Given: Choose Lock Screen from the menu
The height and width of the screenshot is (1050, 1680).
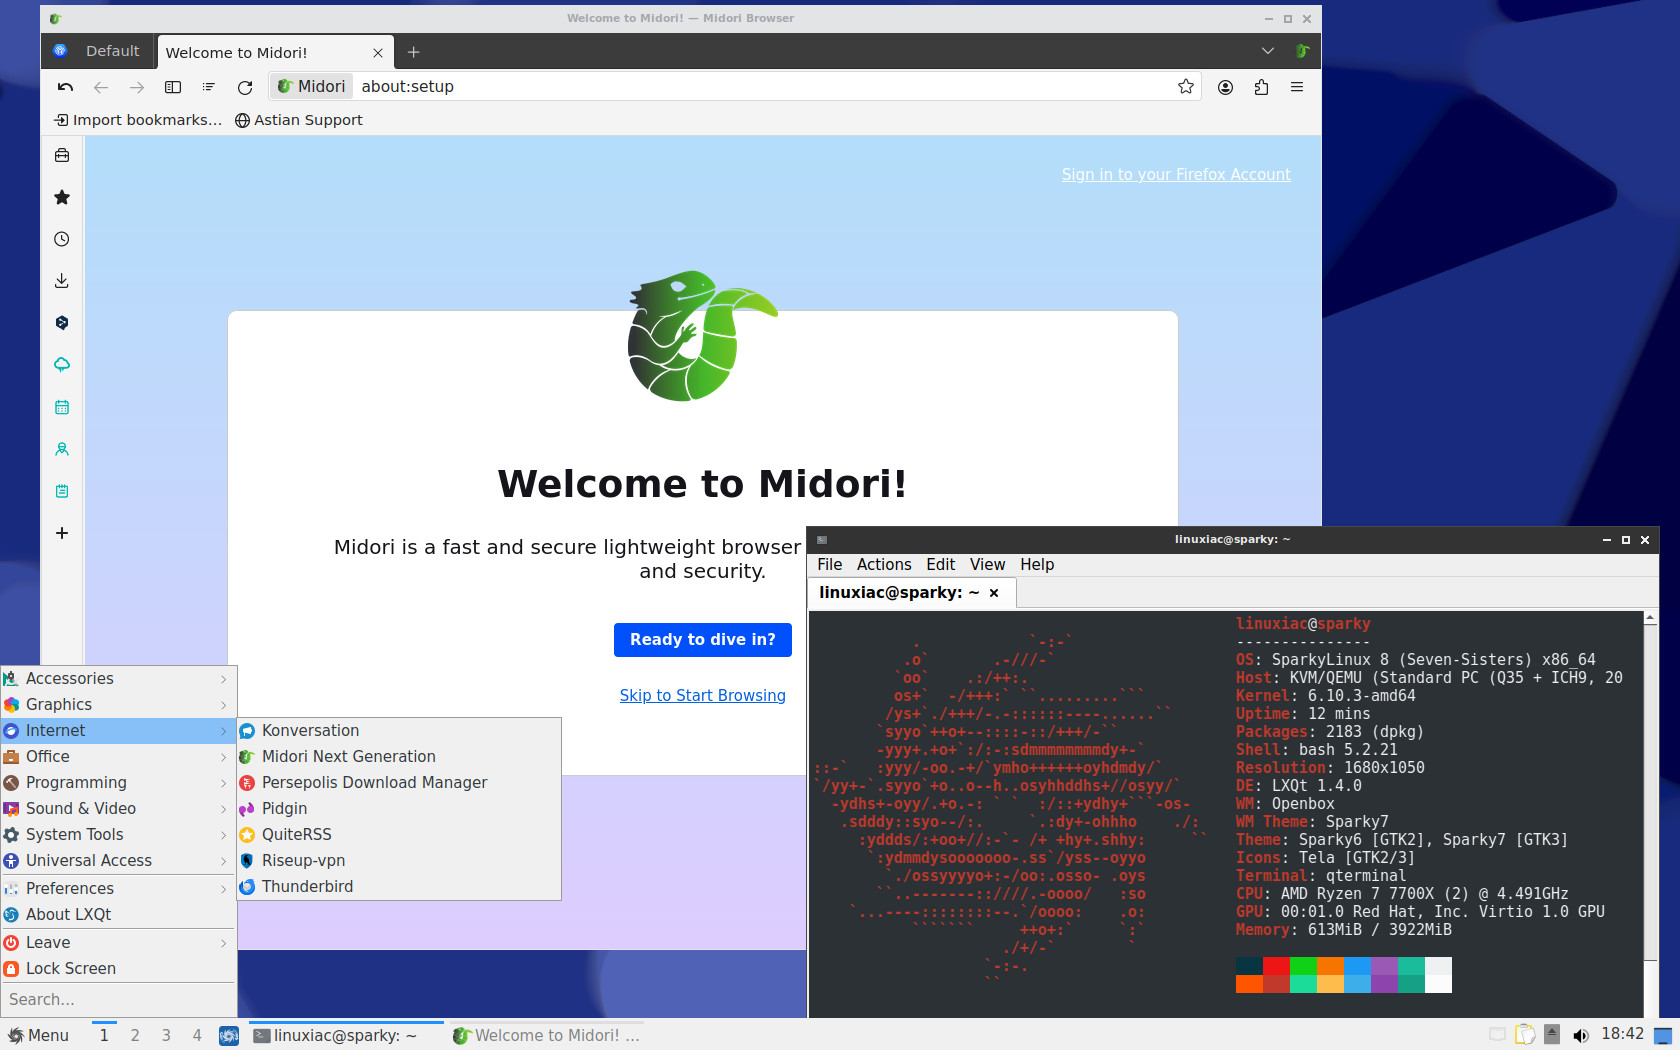Looking at the screenshot, I should (118, 969).
